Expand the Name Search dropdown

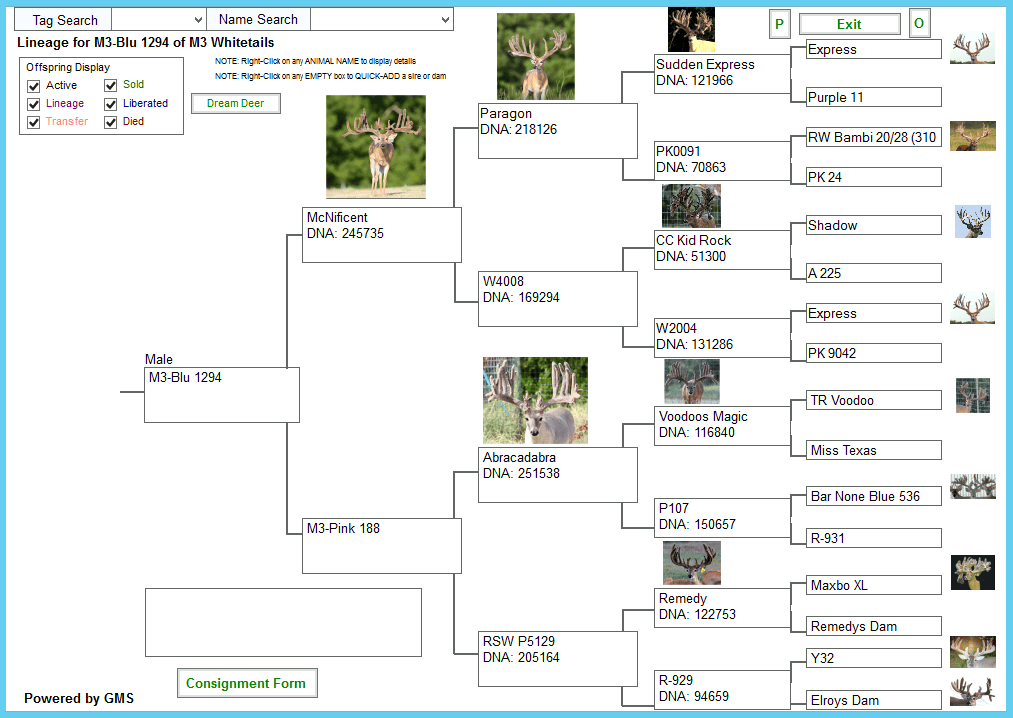click(x=381, y=20)
